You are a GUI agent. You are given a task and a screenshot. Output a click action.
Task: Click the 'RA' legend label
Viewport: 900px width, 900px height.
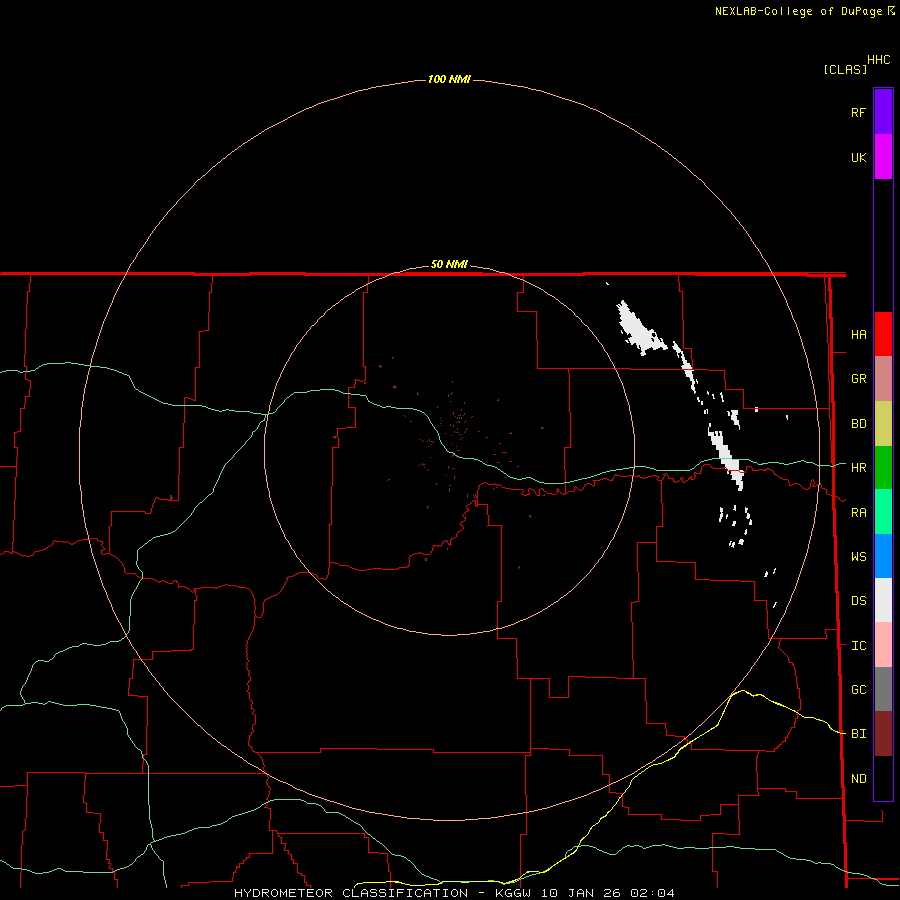click(858, 513)
